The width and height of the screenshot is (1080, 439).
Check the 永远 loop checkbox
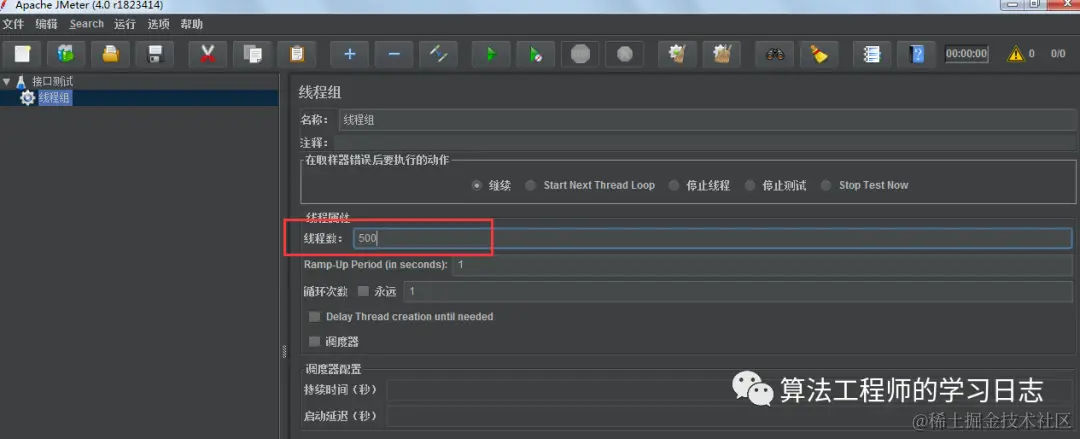point(363,292)
